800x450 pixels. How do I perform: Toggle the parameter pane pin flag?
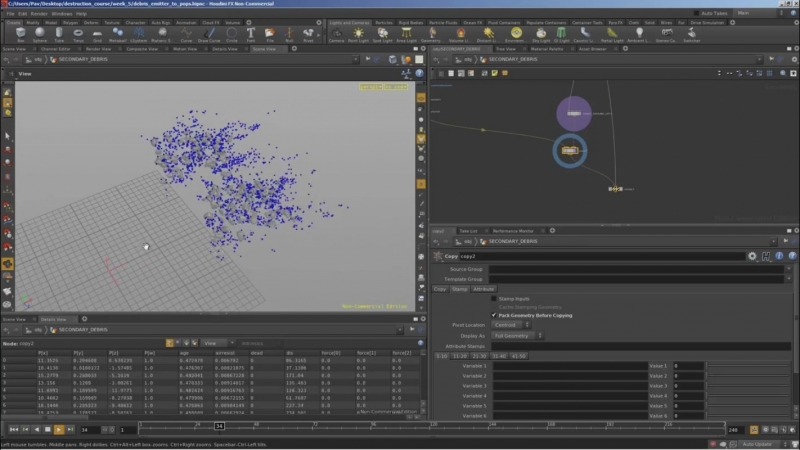coord(786,241)
